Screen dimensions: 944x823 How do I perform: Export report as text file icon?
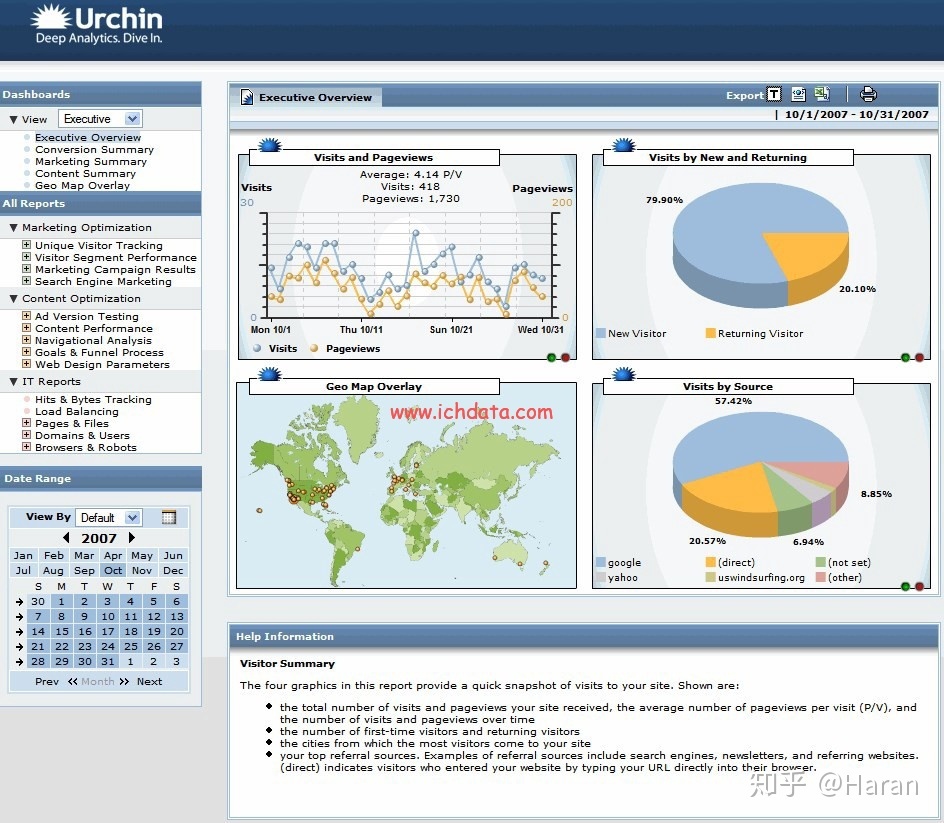click(774, 95)
